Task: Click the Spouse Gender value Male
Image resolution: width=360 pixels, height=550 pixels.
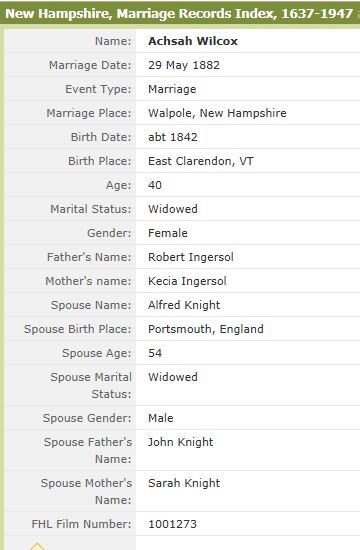Action: pos(161,418)
